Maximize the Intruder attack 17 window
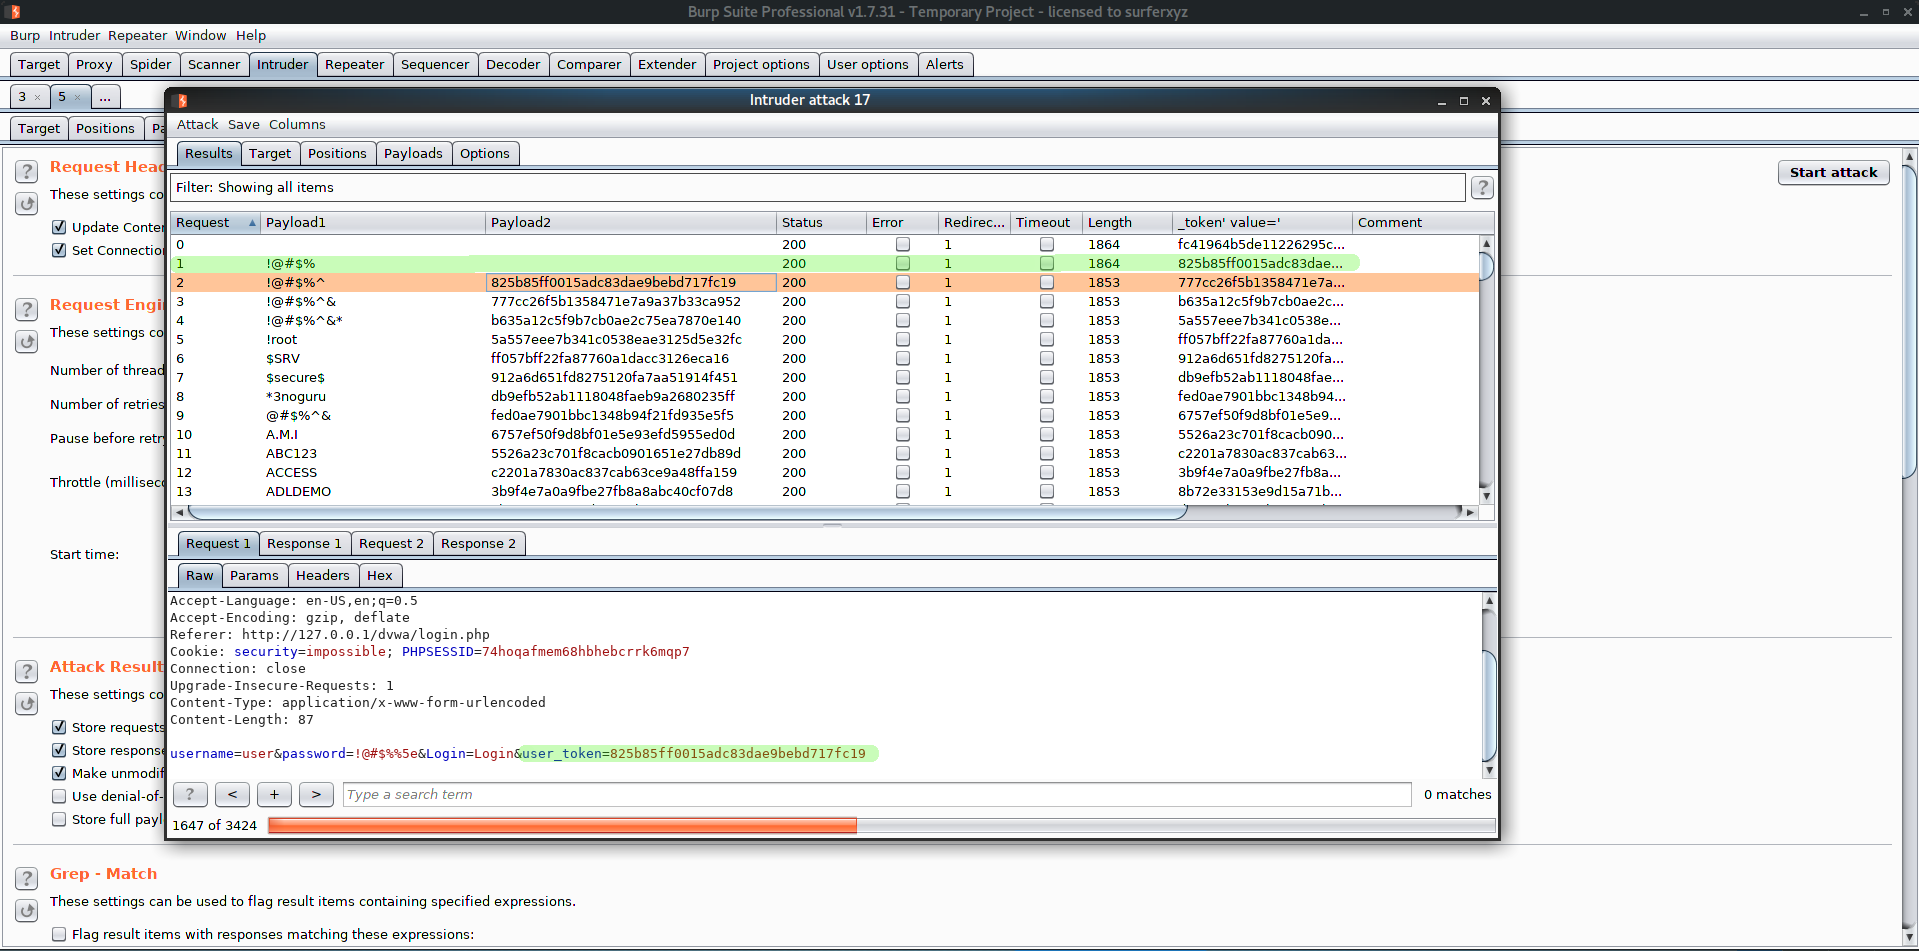 pyautogui.click(x=1464, y=101)
